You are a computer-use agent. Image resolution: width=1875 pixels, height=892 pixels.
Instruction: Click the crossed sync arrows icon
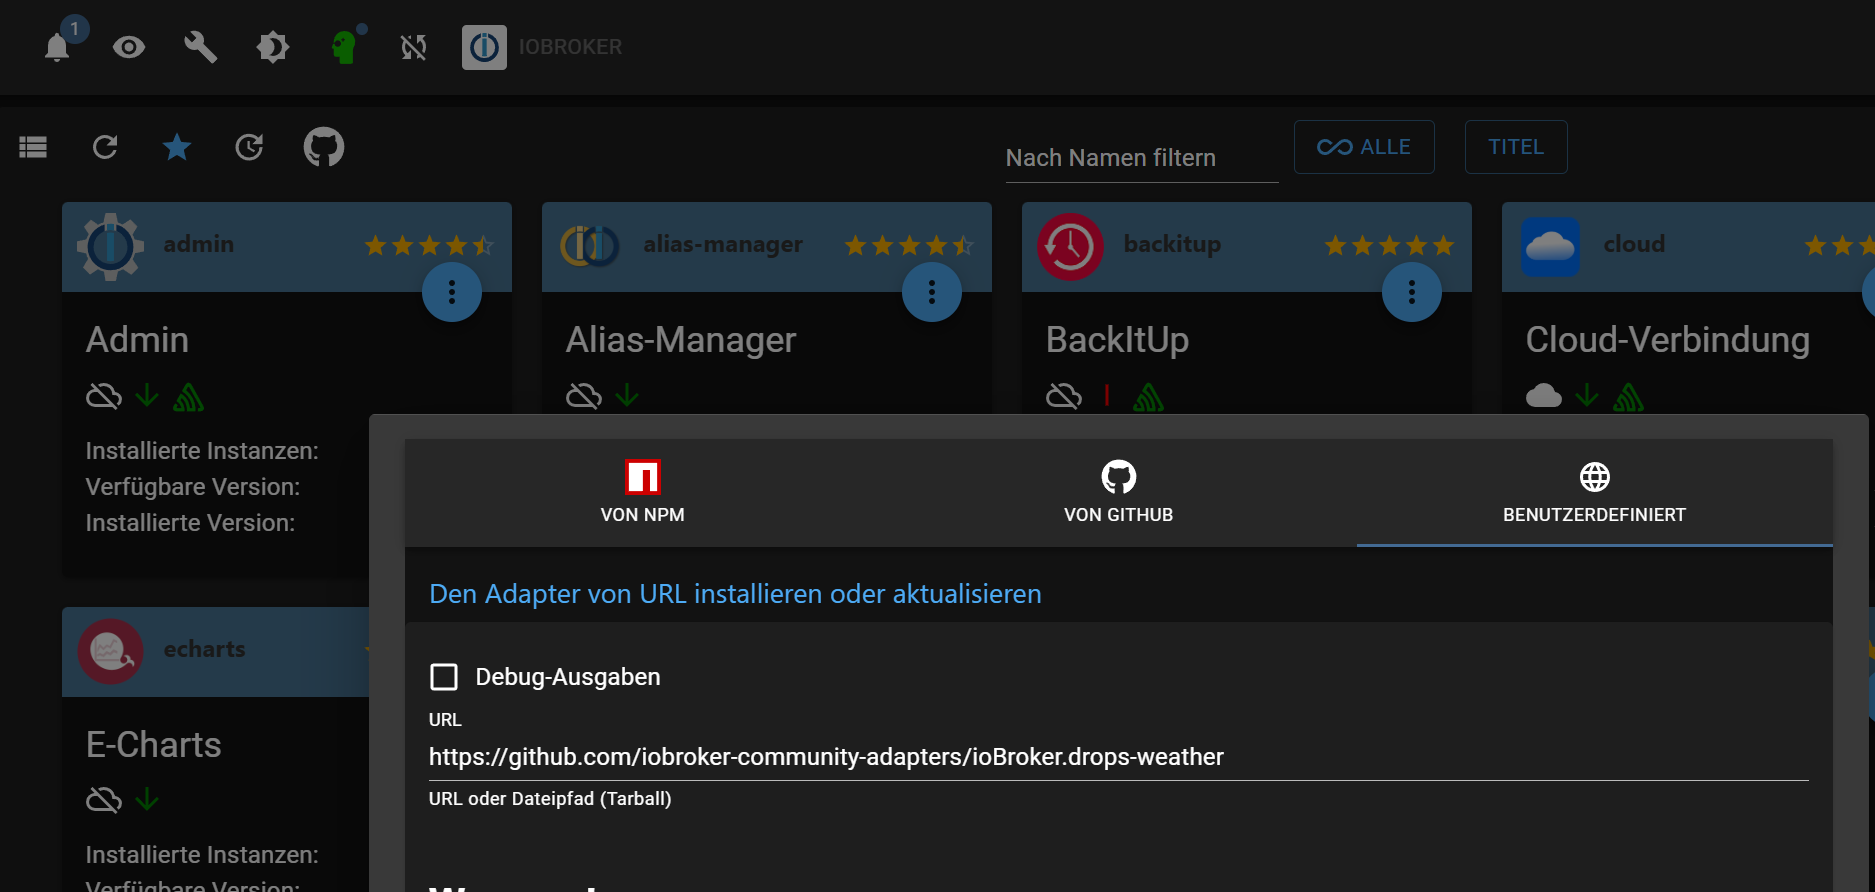[x=414, y=47]
